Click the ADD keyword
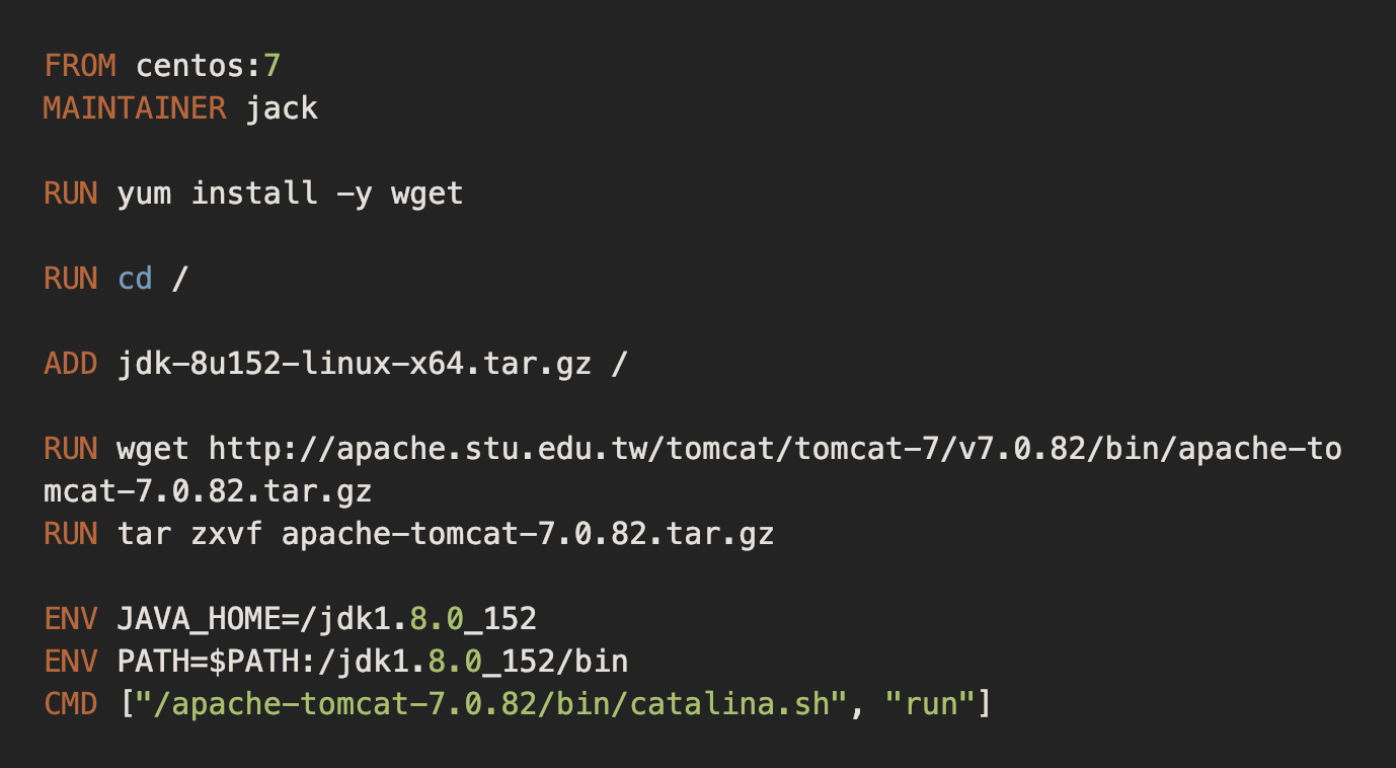Viewport: 1396px width, 768px height. 70,364
